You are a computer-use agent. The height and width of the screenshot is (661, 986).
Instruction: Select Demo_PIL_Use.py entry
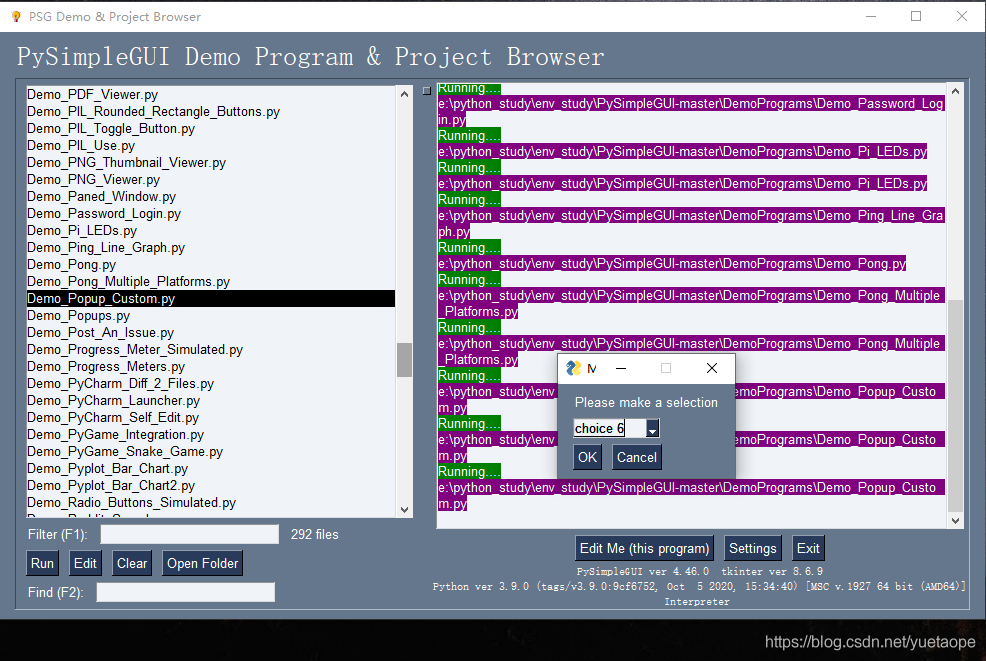pyautogui.click(x=211, y=145)
